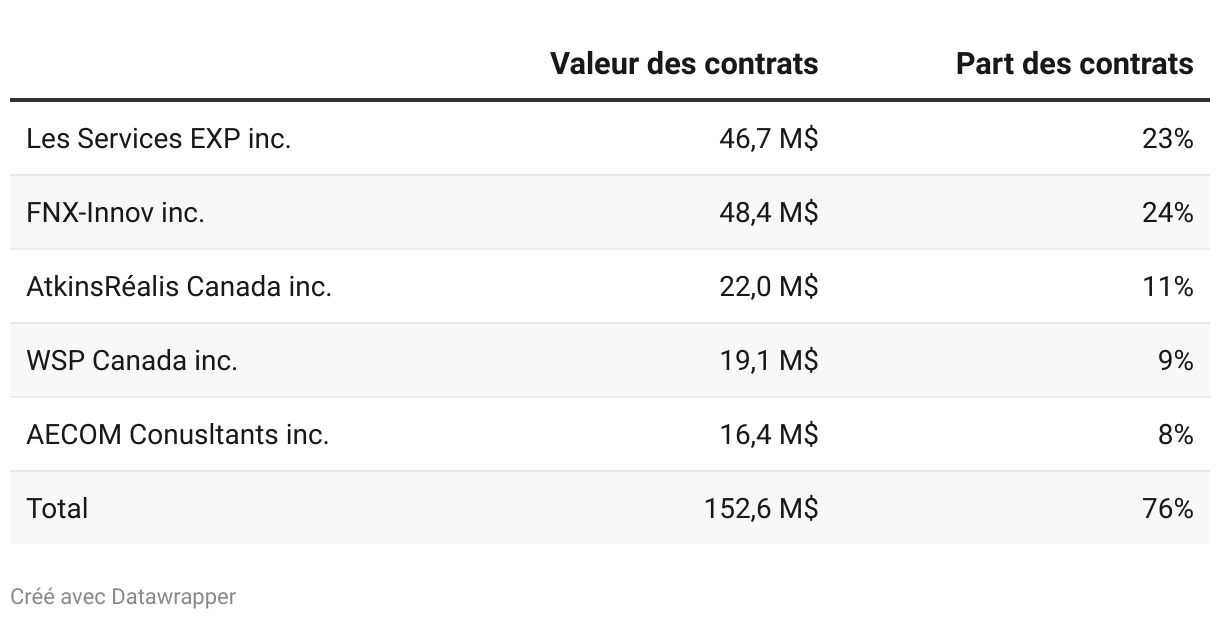Select the 'AECOM Conusltants inc.' row label
This screenshot has height=620, width=1220.
178,434
